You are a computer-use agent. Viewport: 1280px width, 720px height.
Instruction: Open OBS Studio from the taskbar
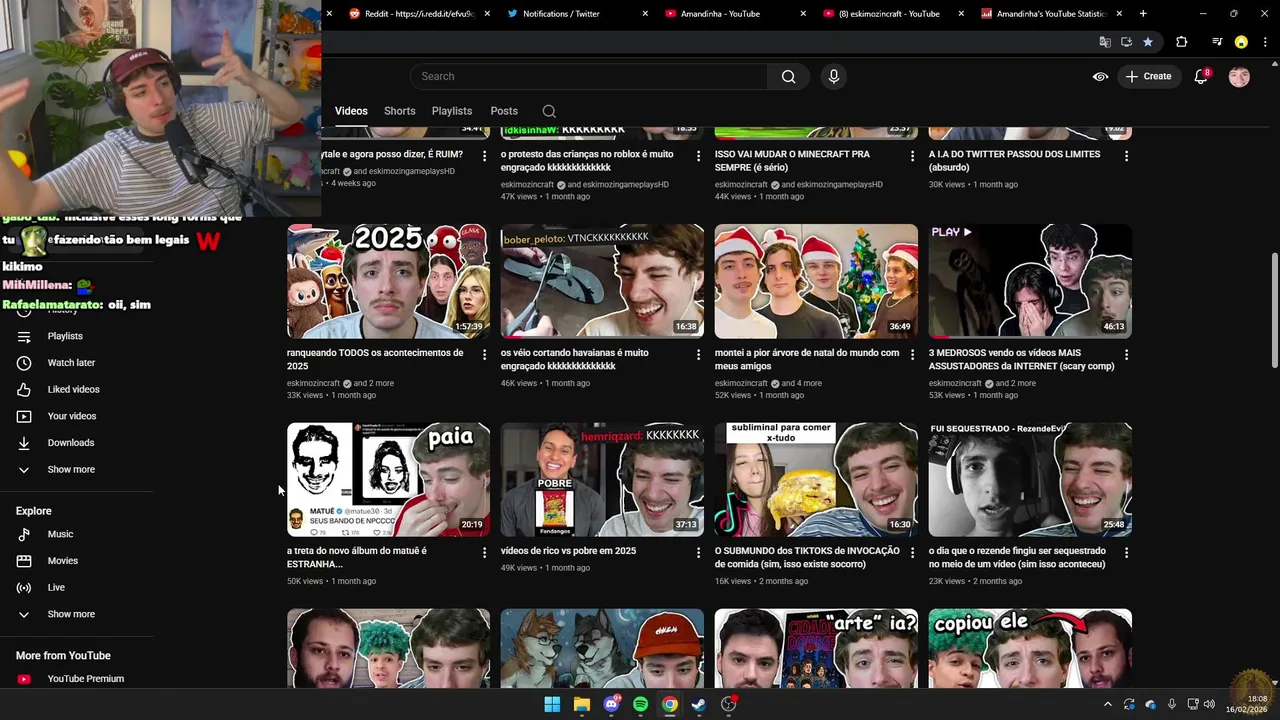(x=729, y=704)
